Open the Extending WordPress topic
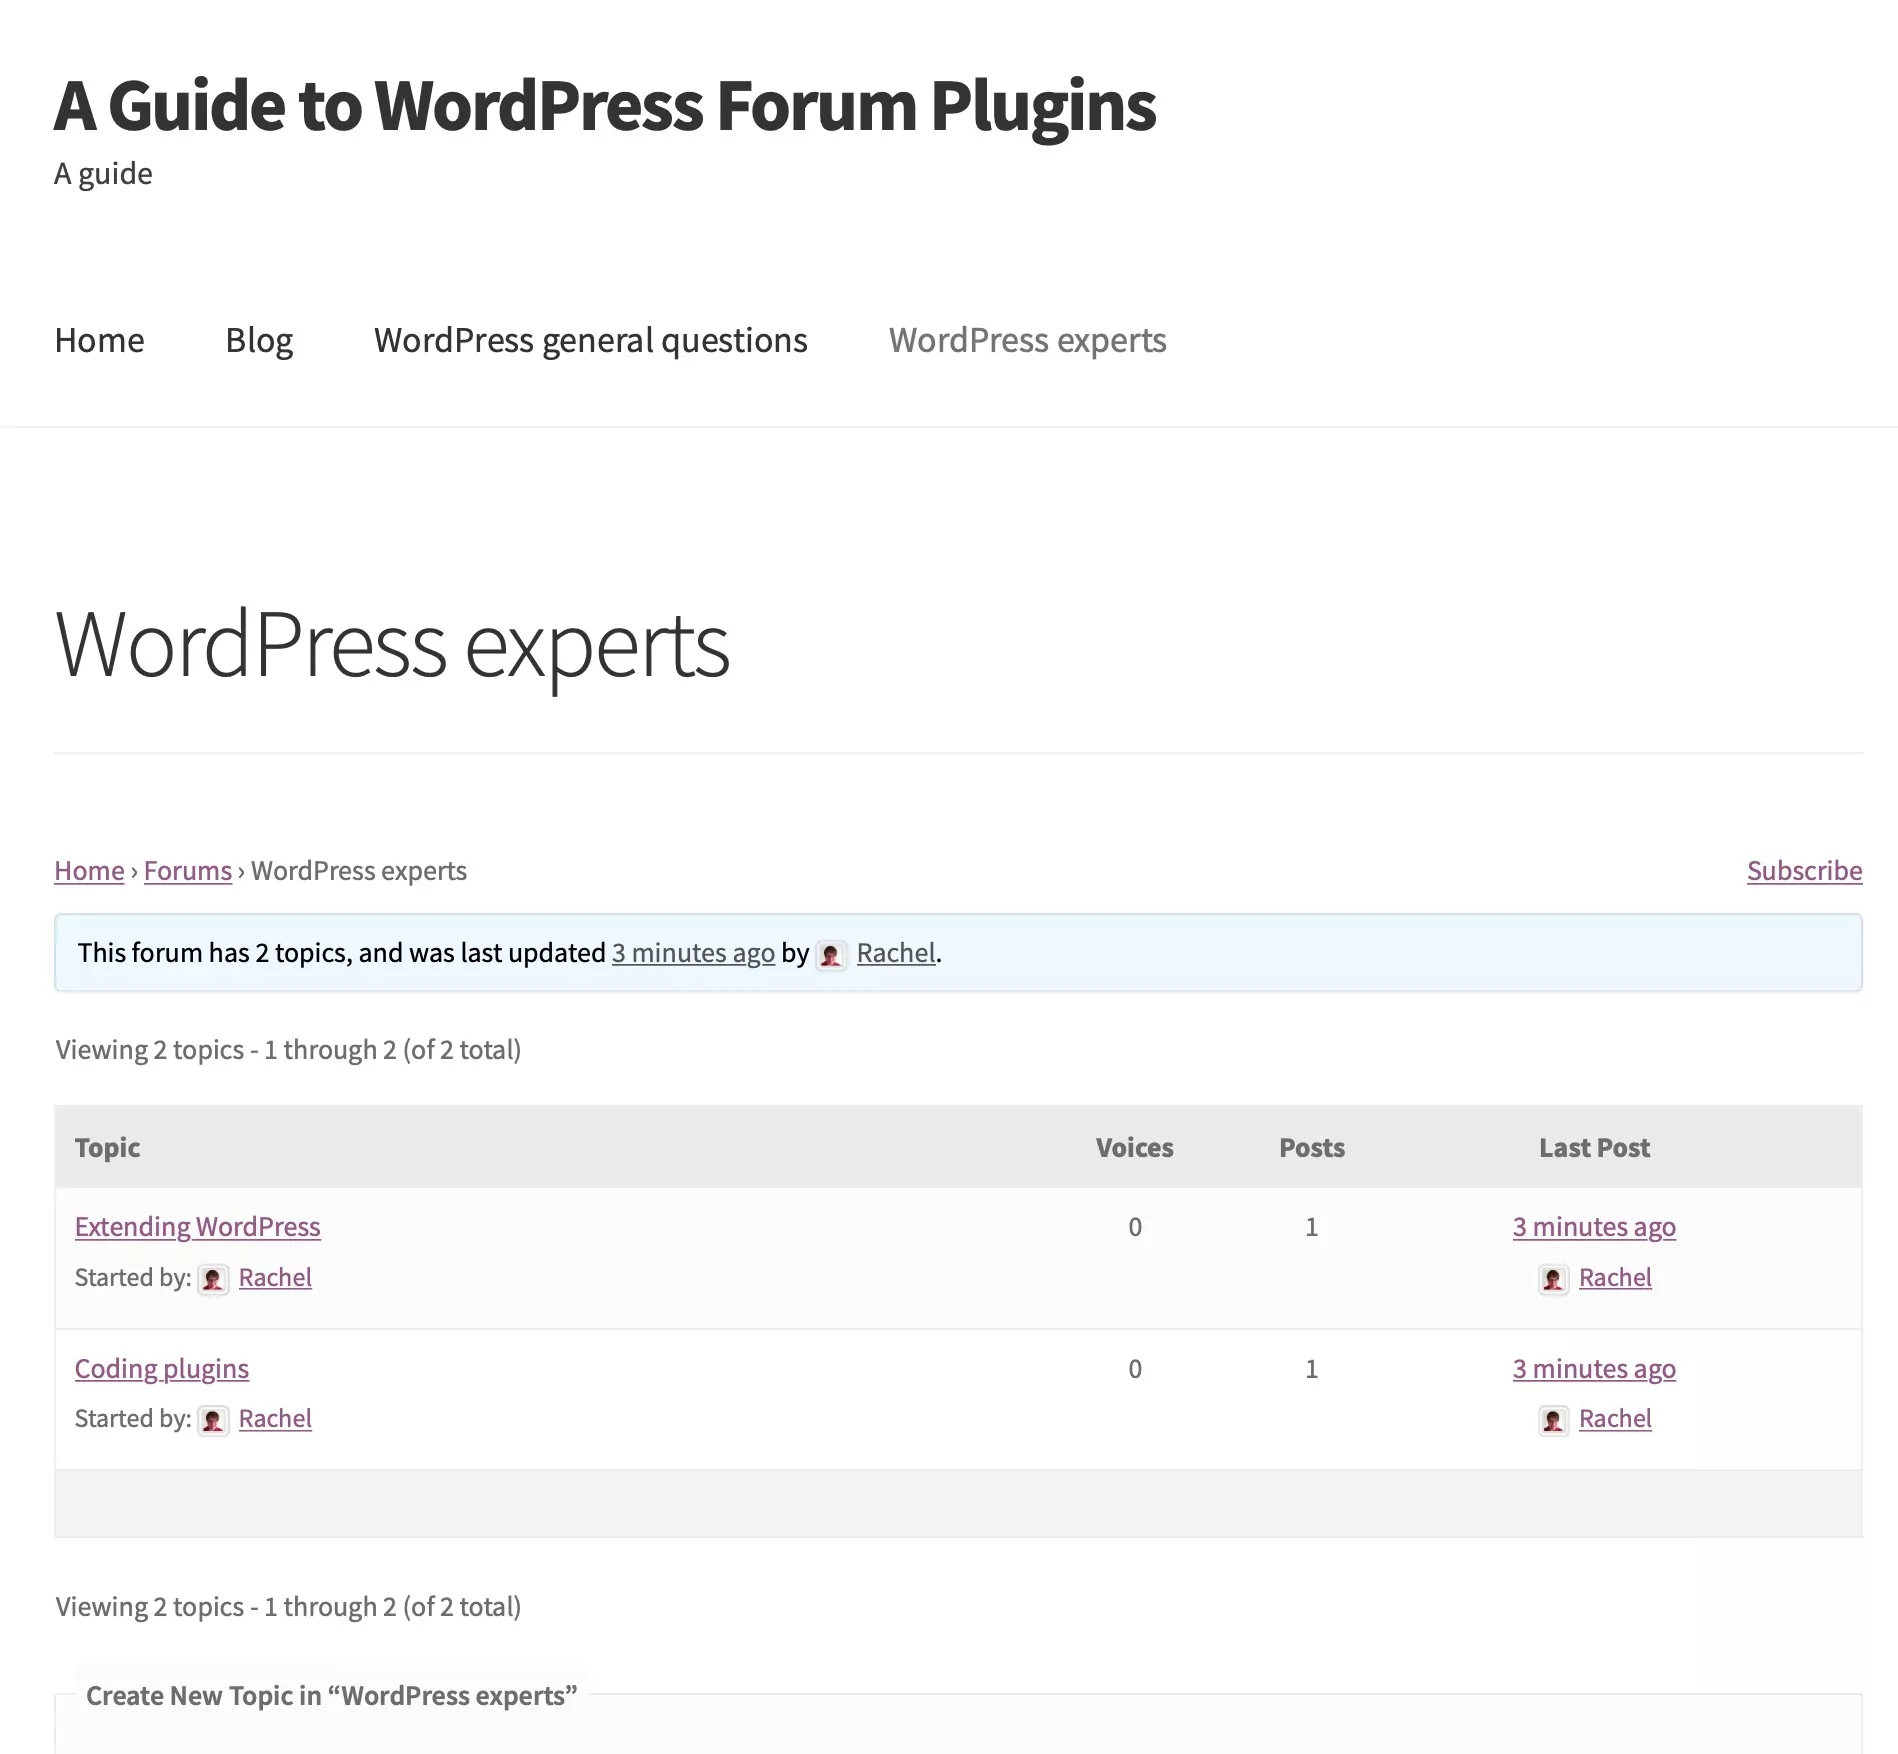 pyautogui.click(x=197, y=1226)
